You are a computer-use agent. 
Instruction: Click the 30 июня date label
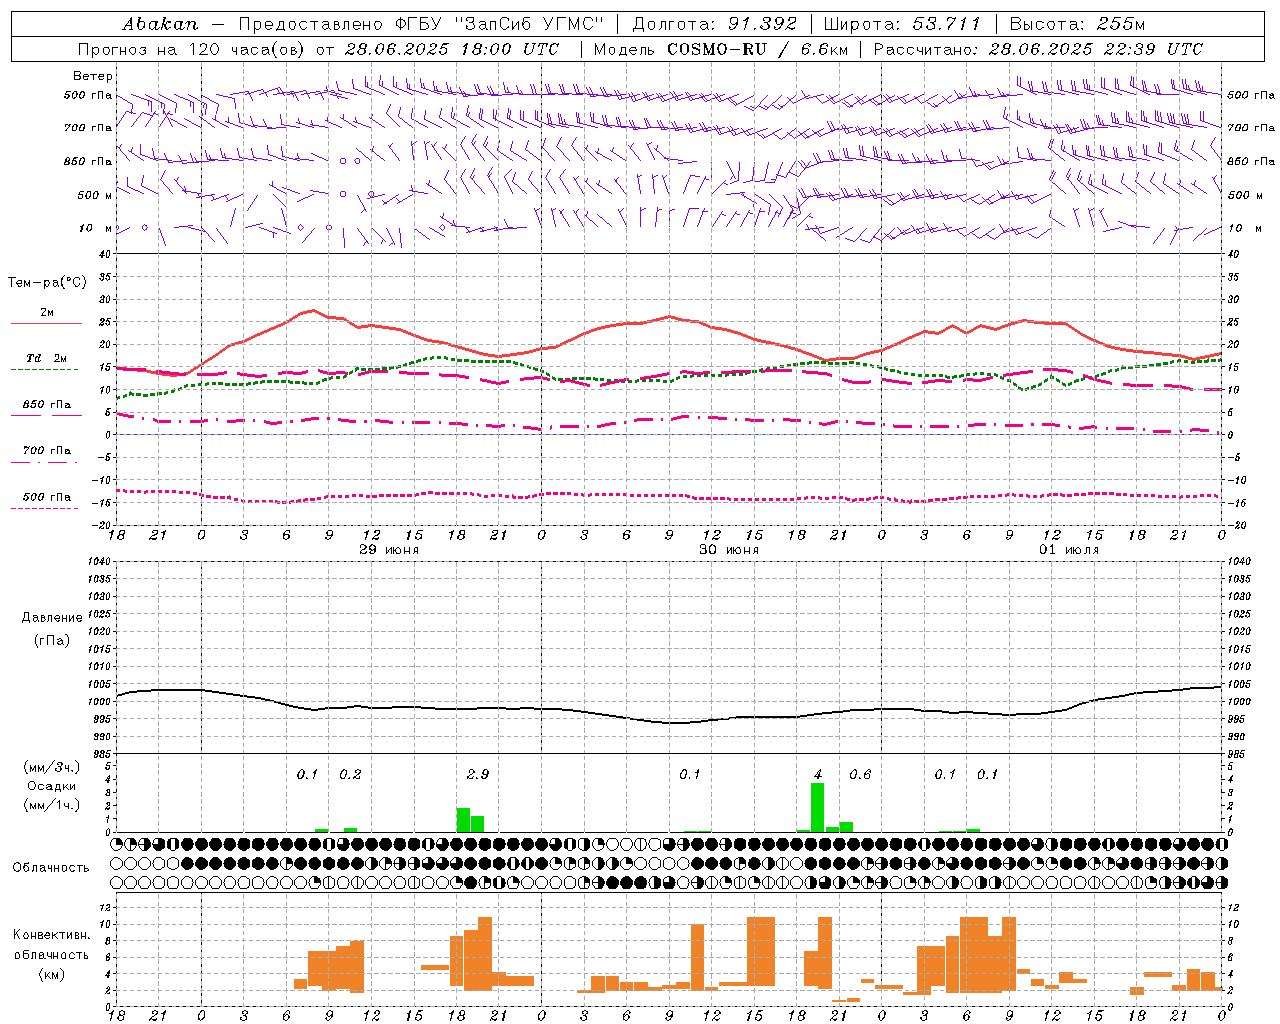tap(729, 550)
